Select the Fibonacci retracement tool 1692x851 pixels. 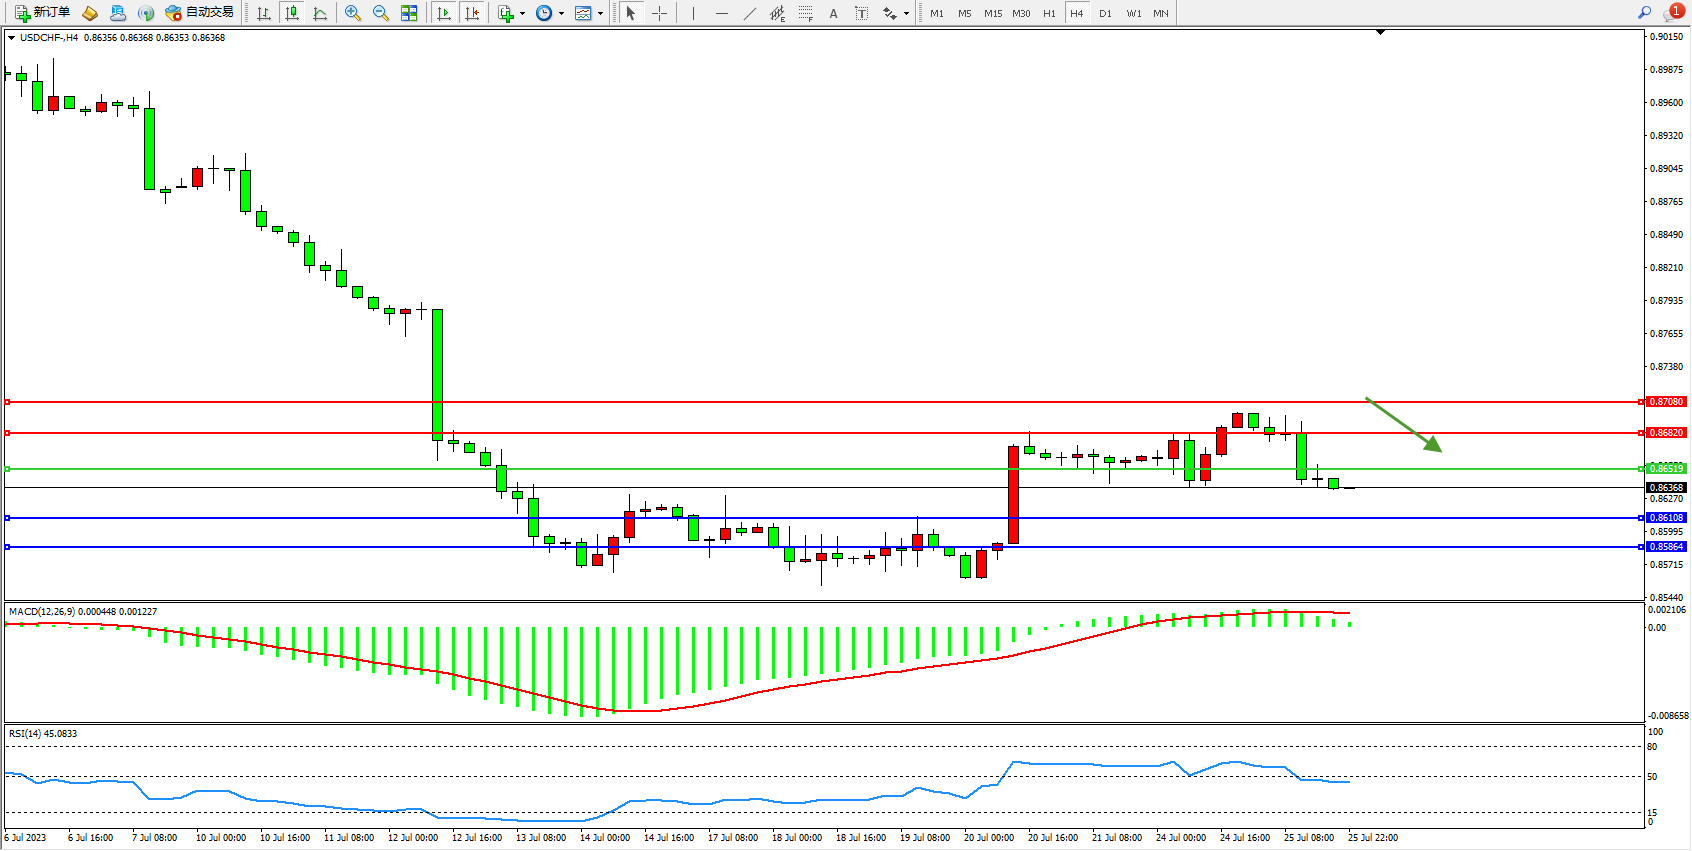pos(805,13)
